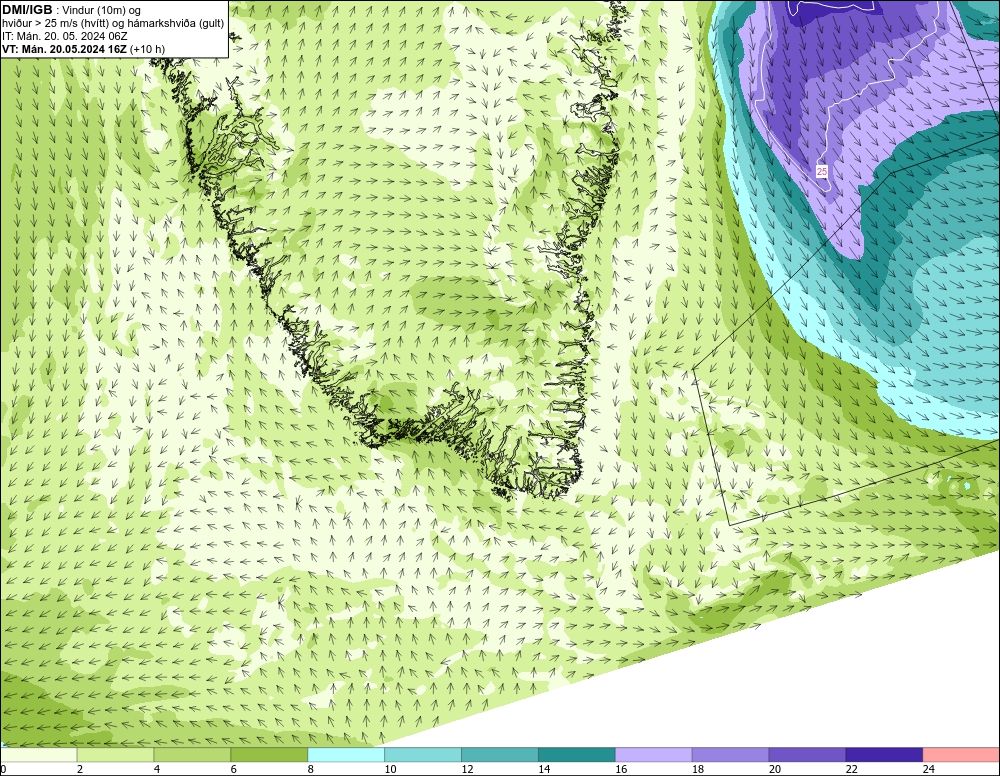
Task: Click the legend scale number "10"
Action: tap(390, 769)
